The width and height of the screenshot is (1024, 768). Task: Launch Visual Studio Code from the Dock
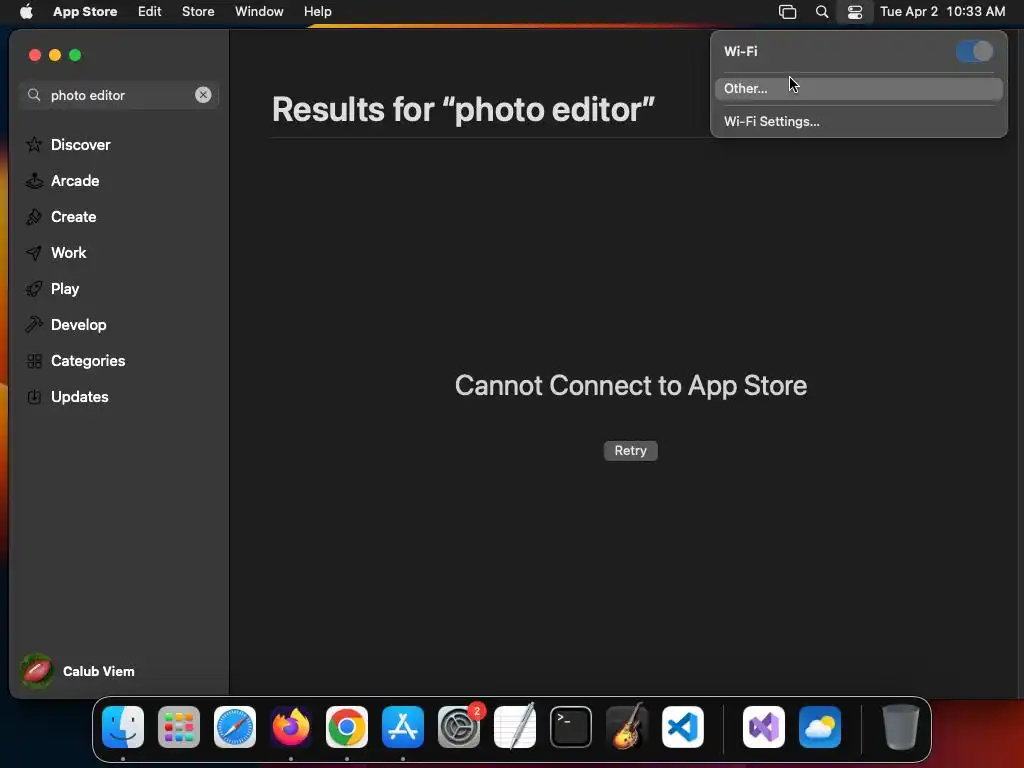coord(683,727)
